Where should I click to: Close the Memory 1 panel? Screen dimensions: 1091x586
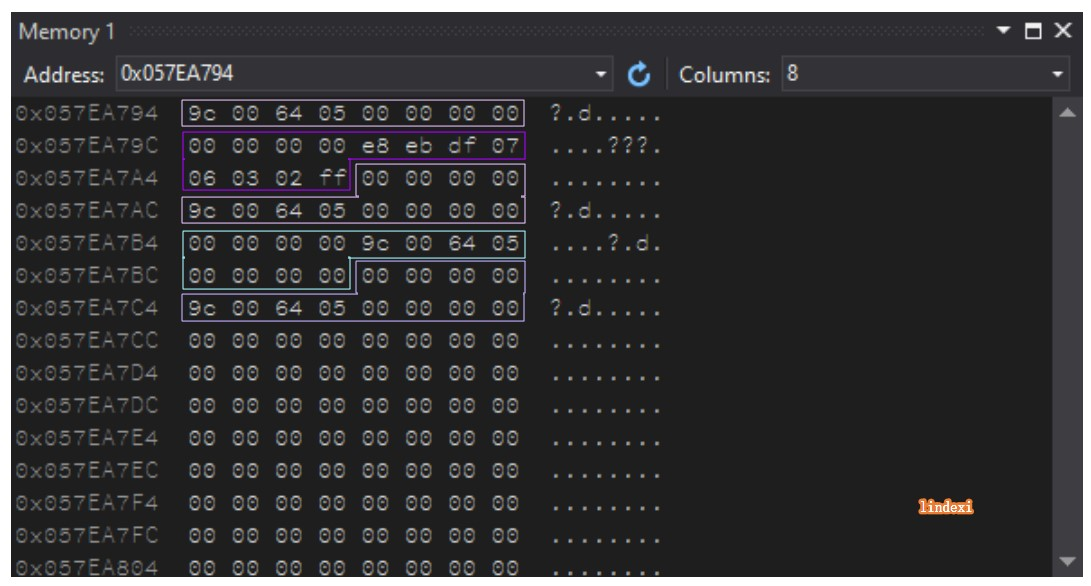[x=1062, y=31]
